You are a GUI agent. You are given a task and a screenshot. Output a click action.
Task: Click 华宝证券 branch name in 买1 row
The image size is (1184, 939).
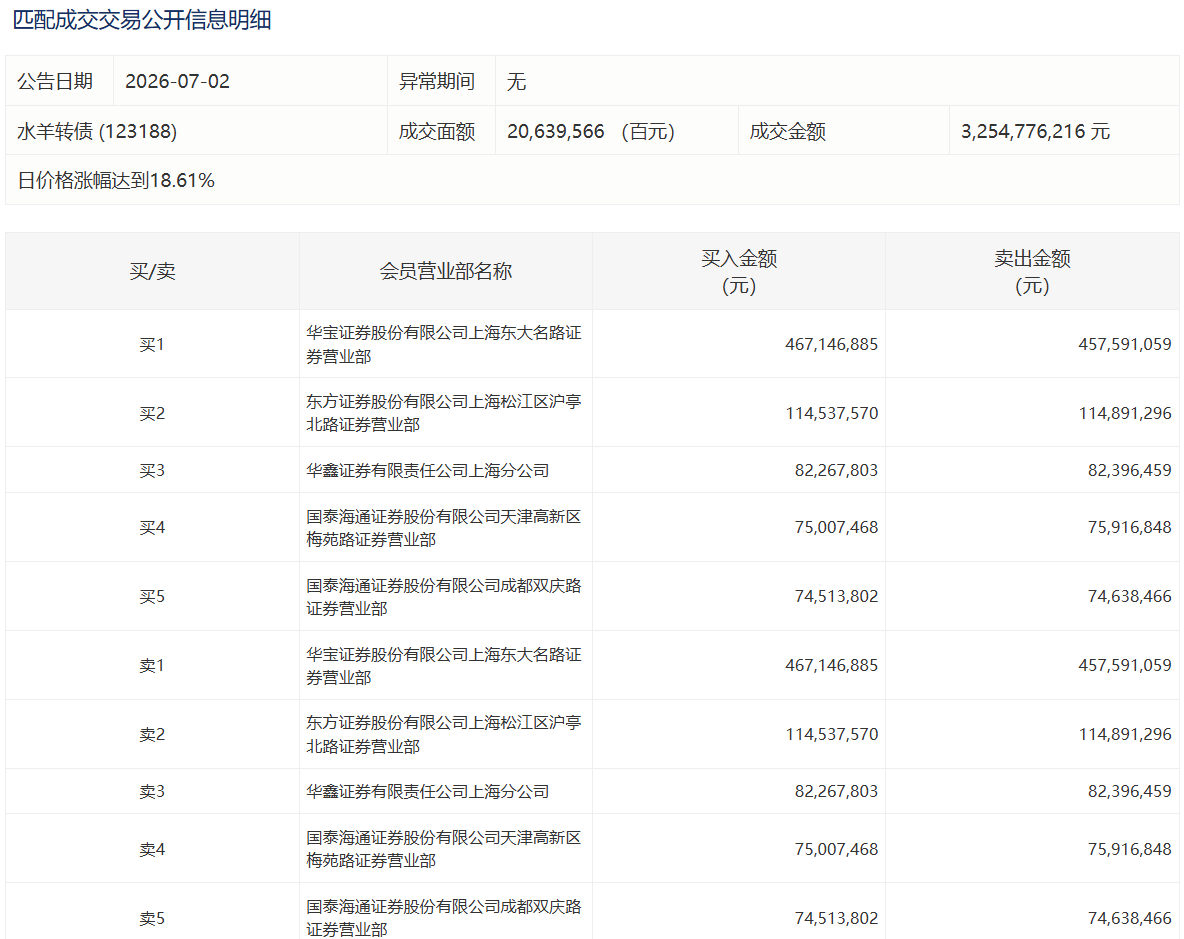[443, 344]
